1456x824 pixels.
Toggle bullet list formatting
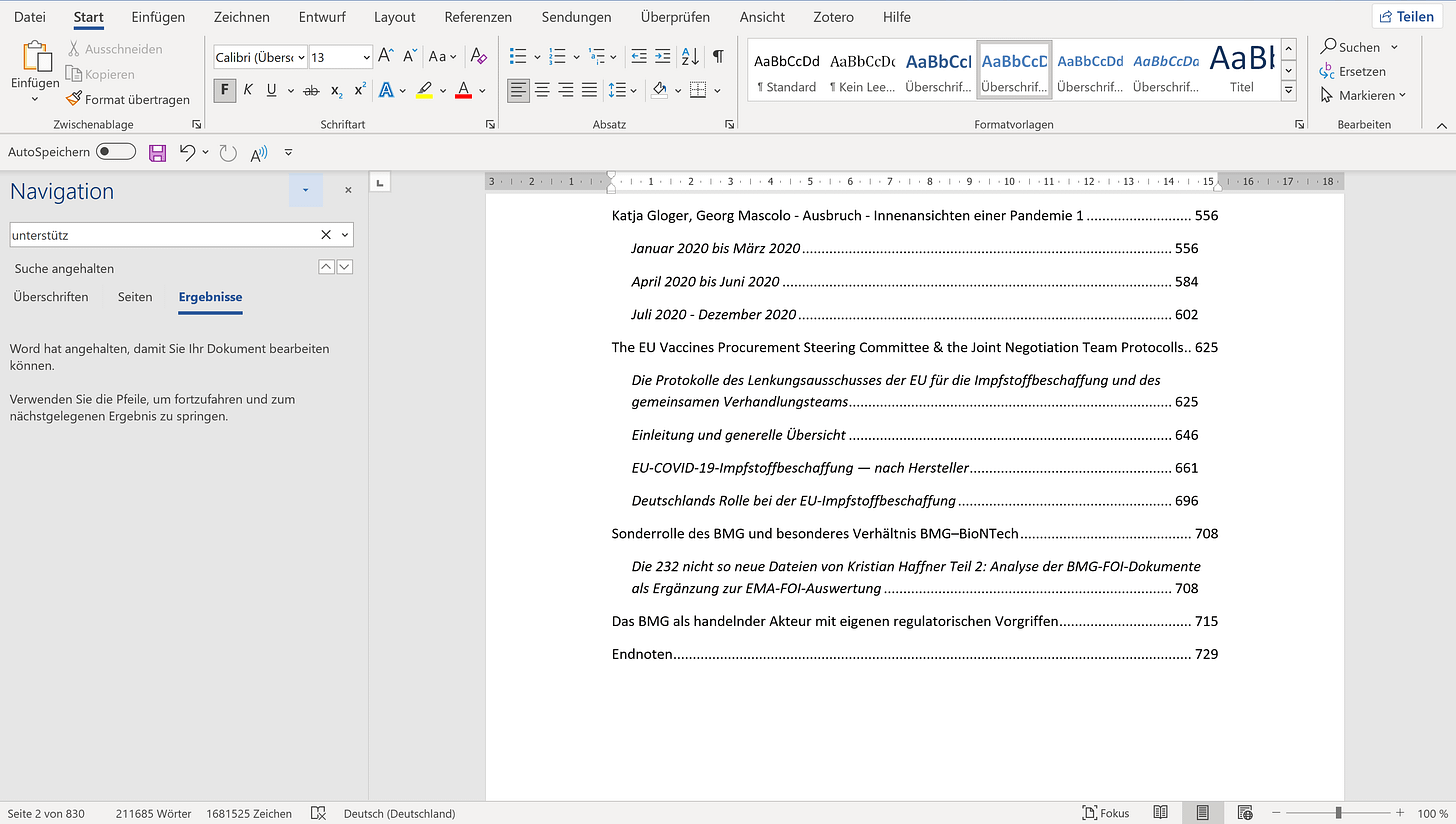pos(518,56)
